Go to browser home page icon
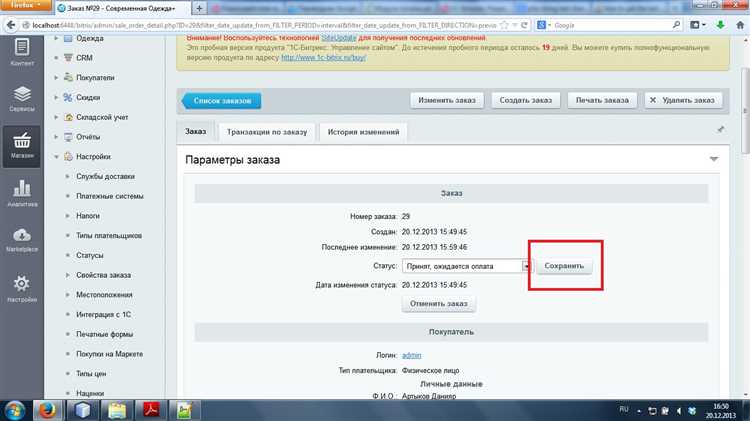 pos(740,25)
